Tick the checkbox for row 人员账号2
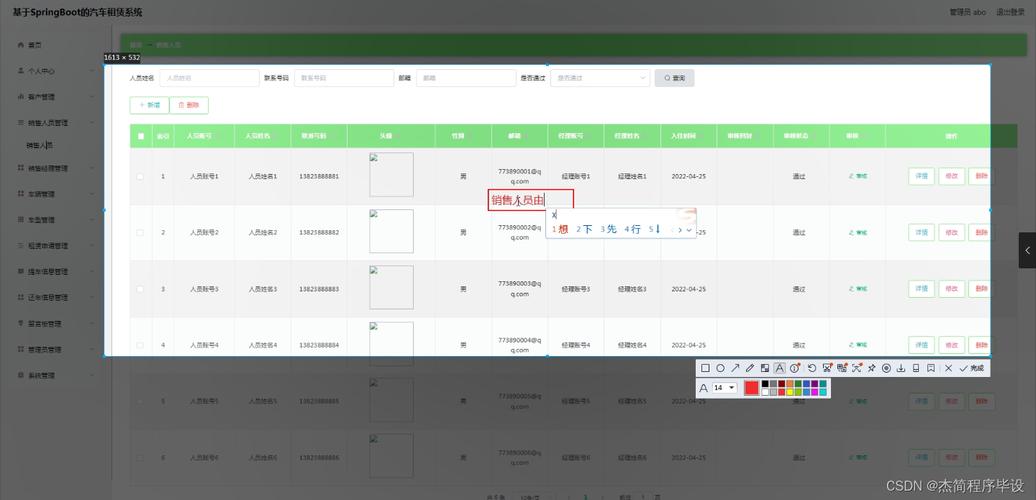1036x500 pixels. tap(139, 232)
